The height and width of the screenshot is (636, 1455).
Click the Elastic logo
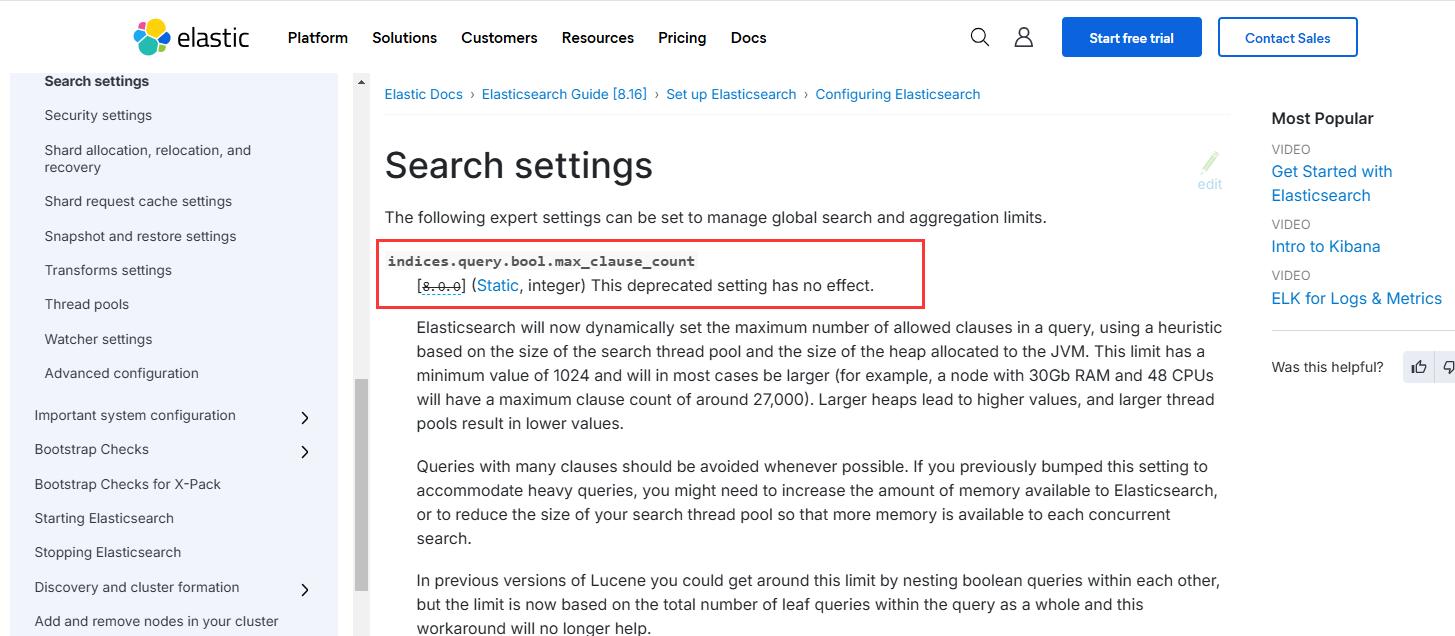tap(191, 37)
